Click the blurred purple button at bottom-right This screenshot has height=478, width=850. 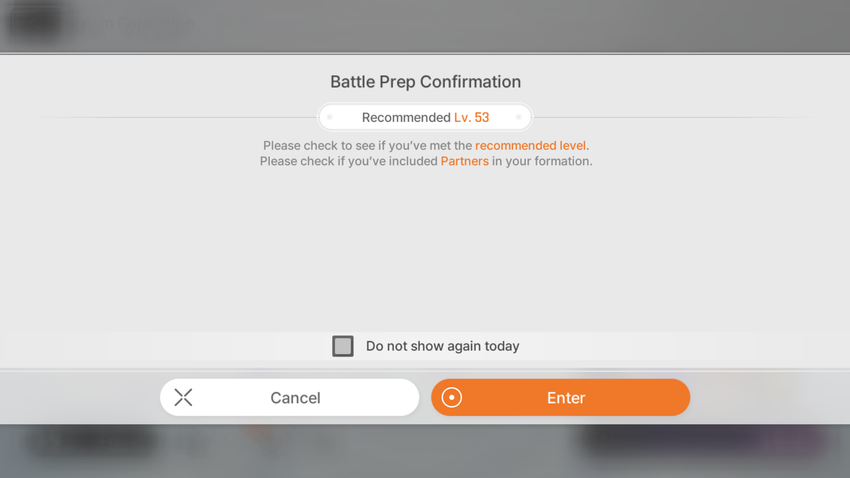tap(700, 441)
